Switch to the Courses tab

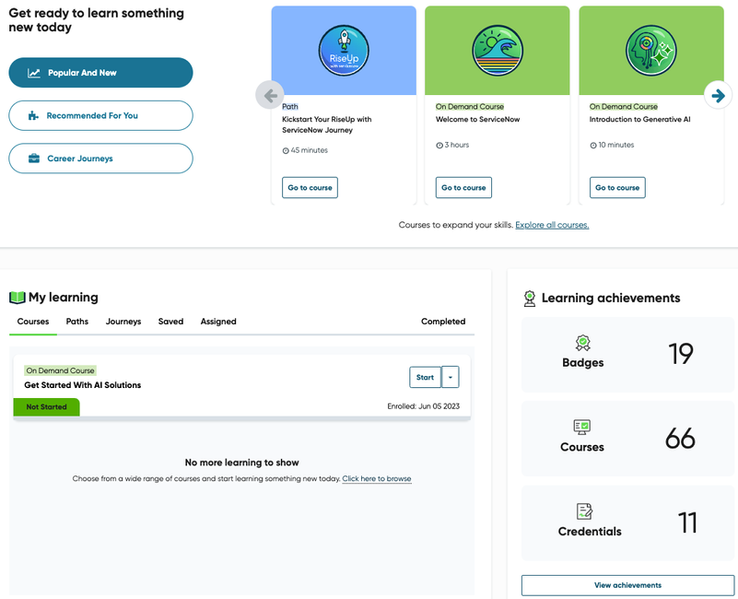point(33,321)
